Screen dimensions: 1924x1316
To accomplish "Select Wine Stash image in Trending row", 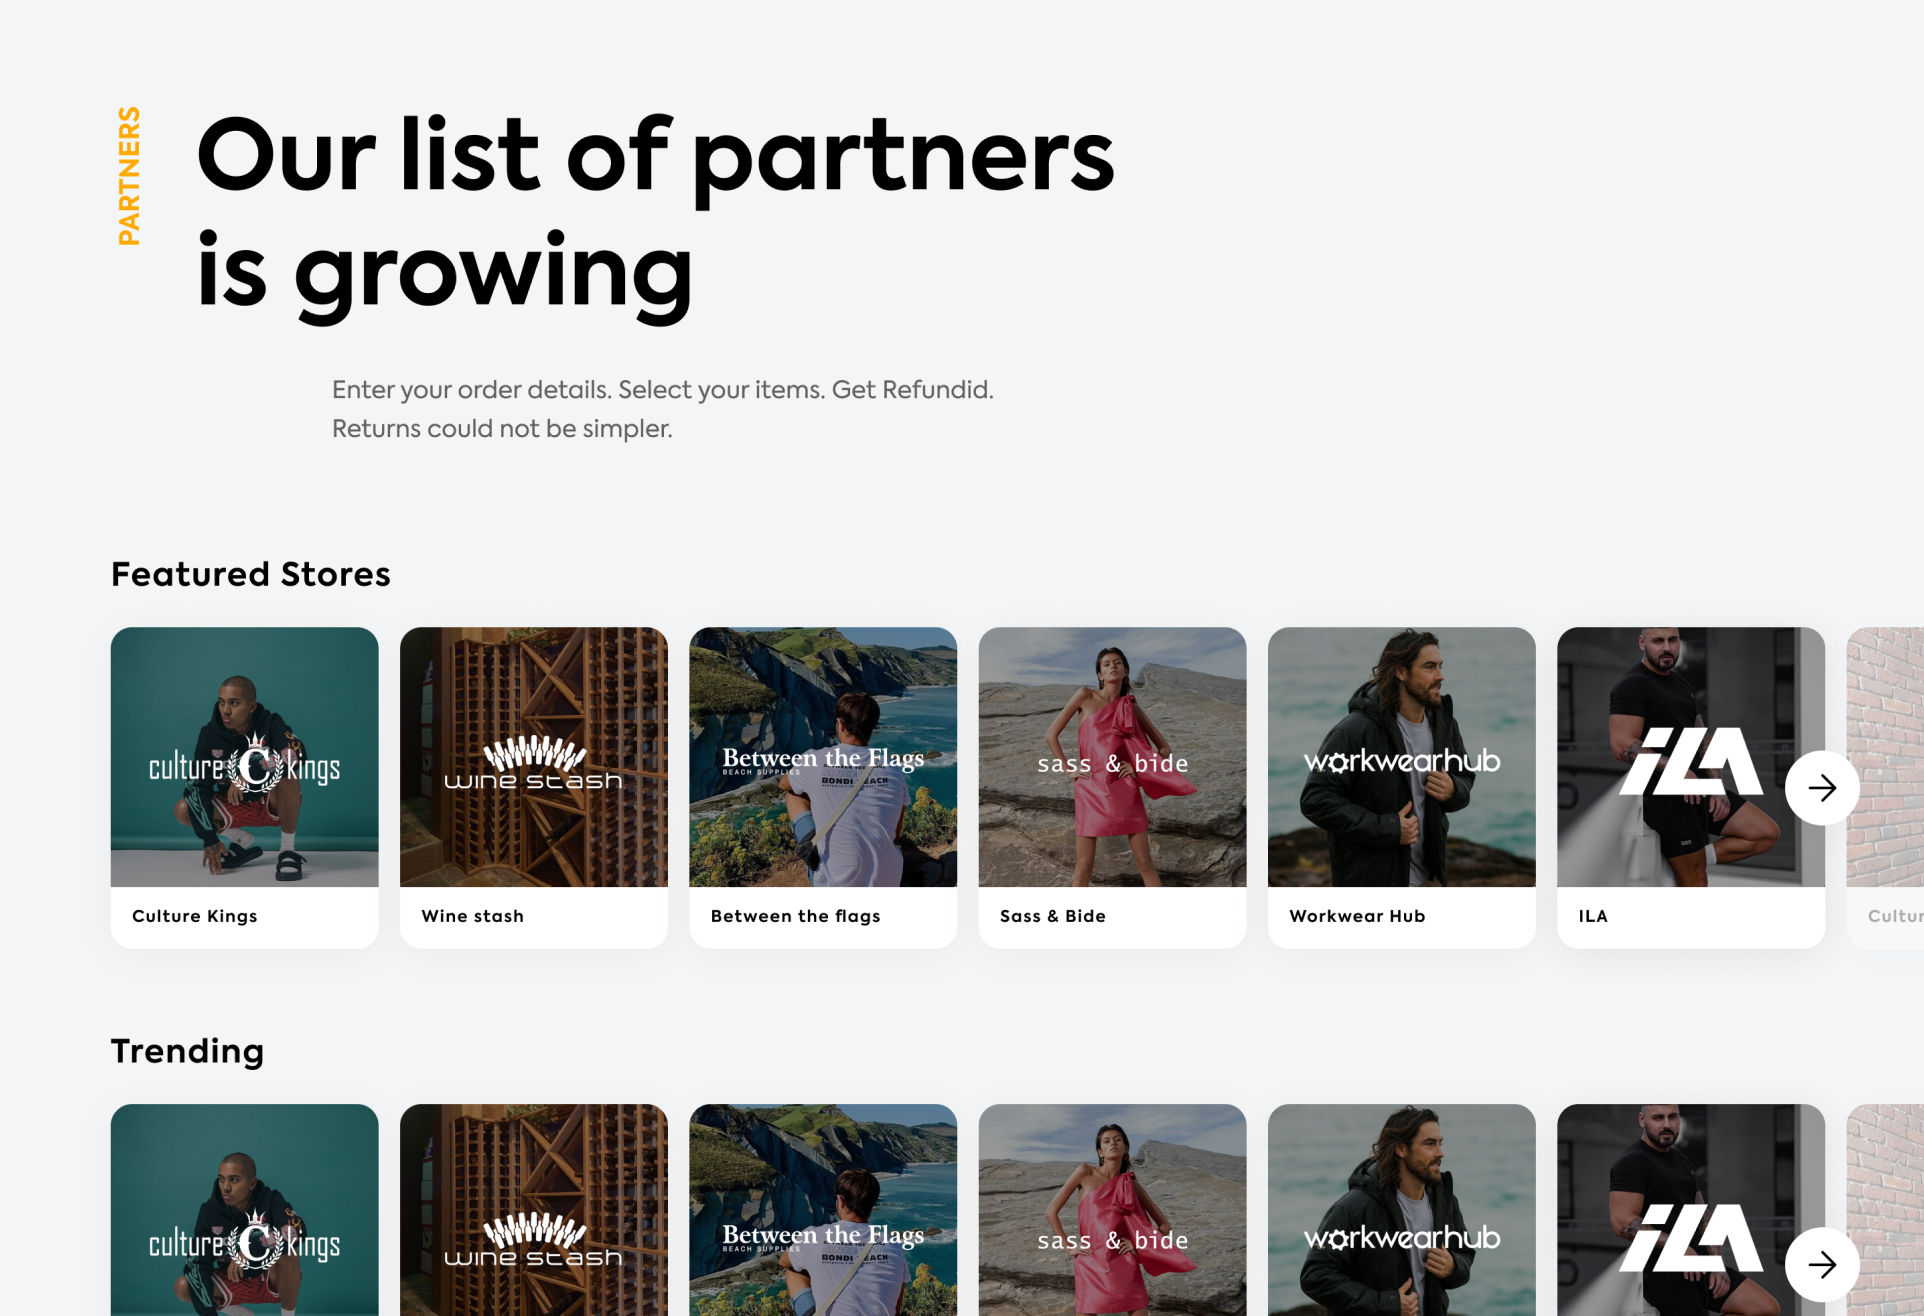I will pos(534,1210).
